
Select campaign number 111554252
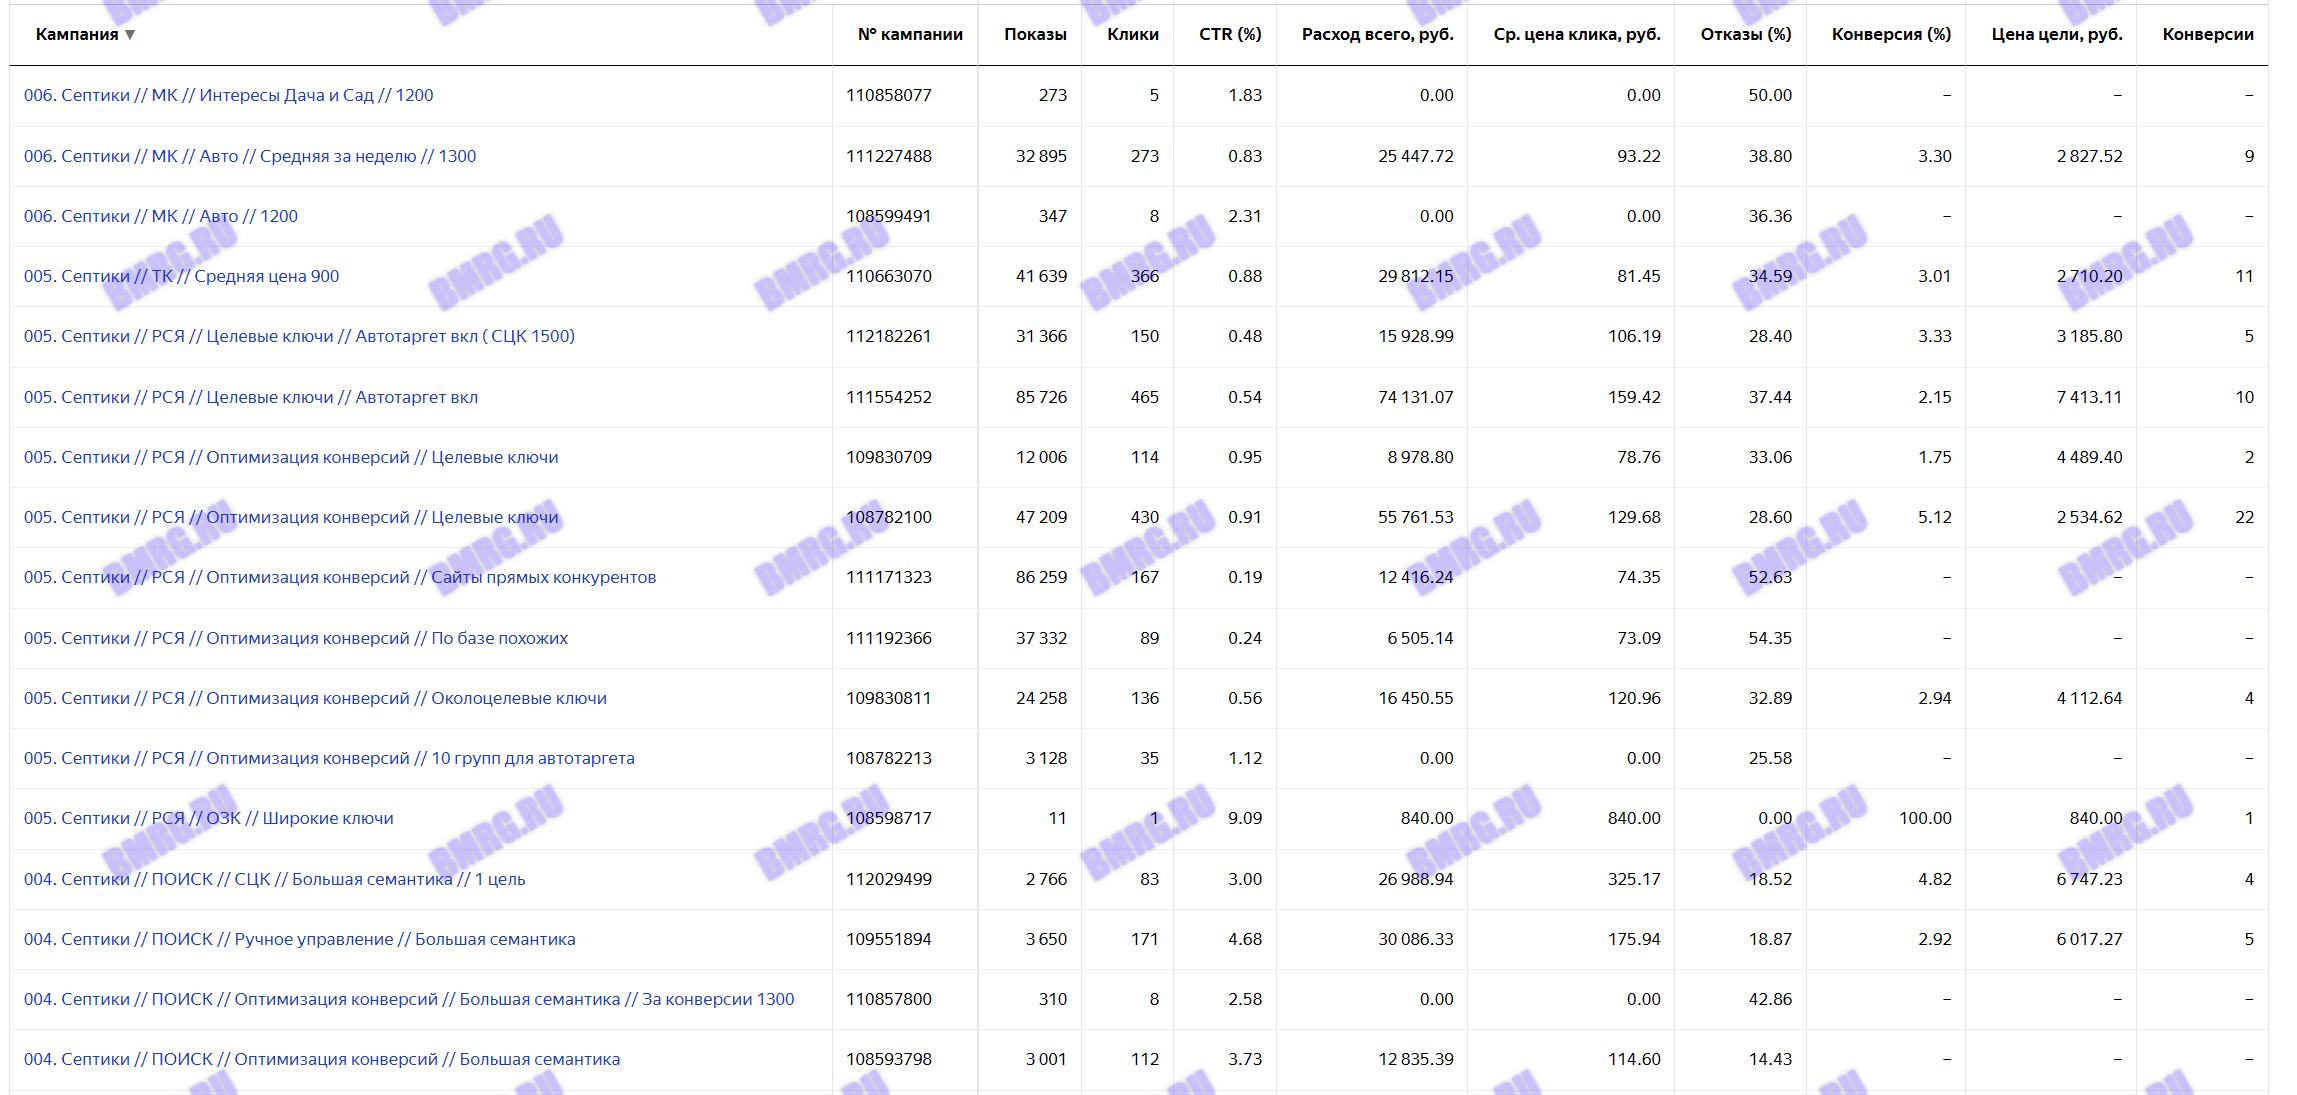[889, 397]
